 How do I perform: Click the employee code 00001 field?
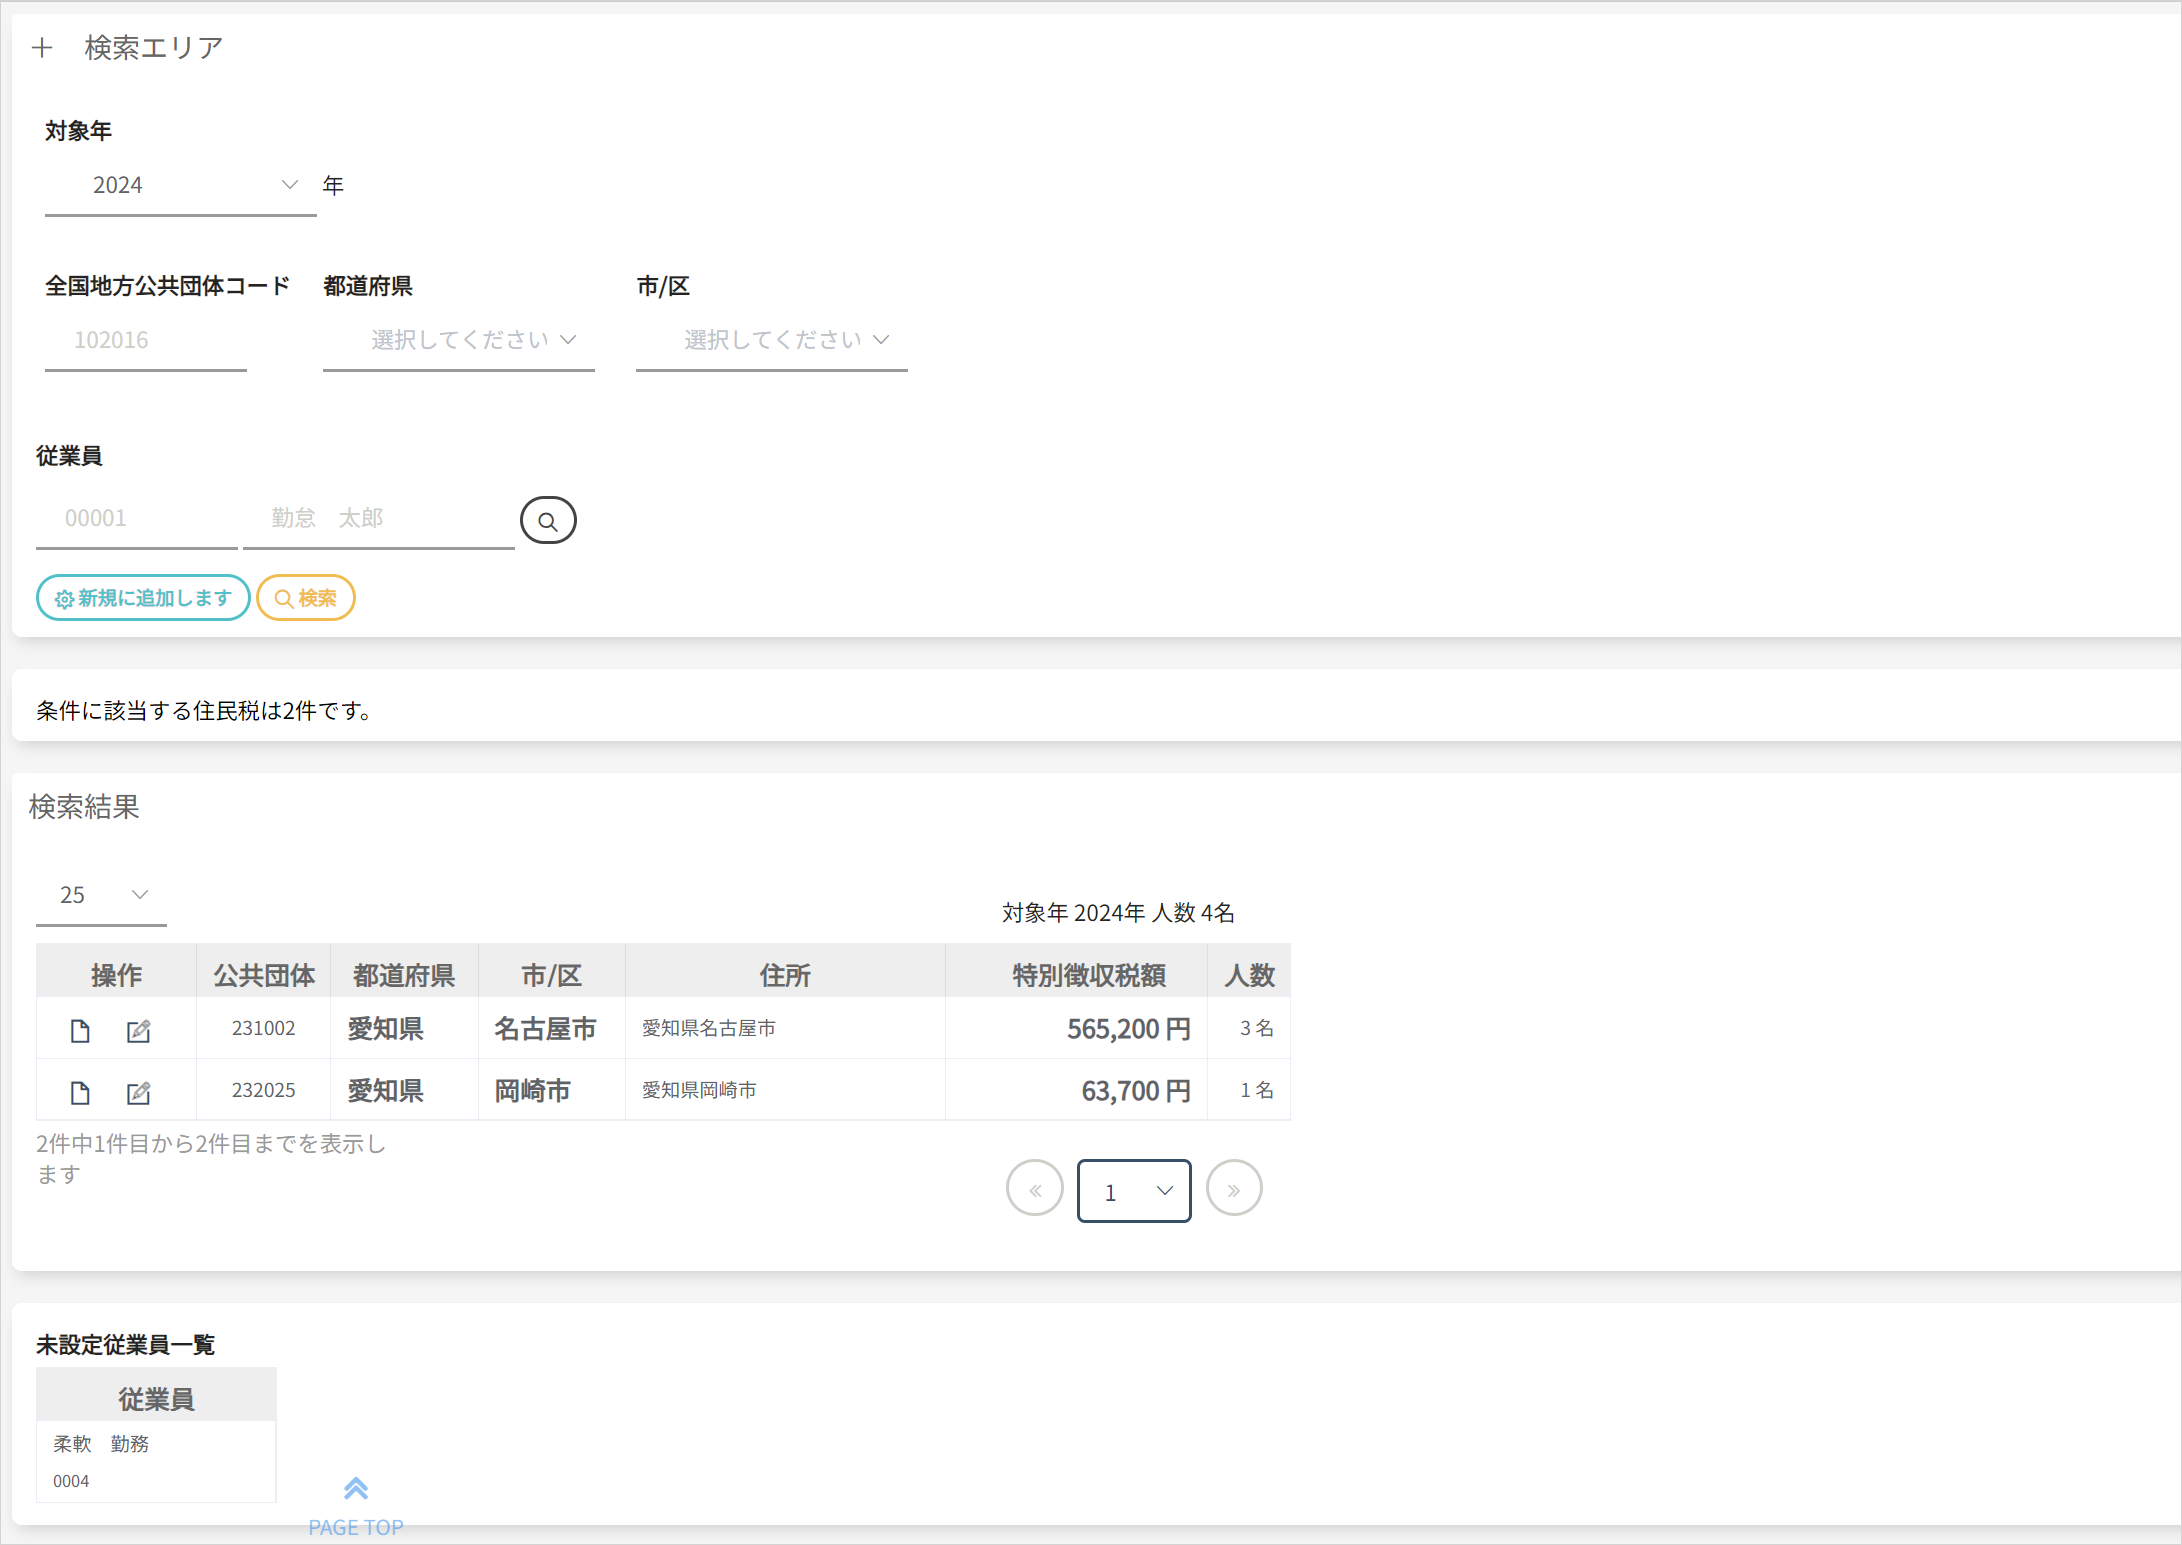click(x=136, y=519)
